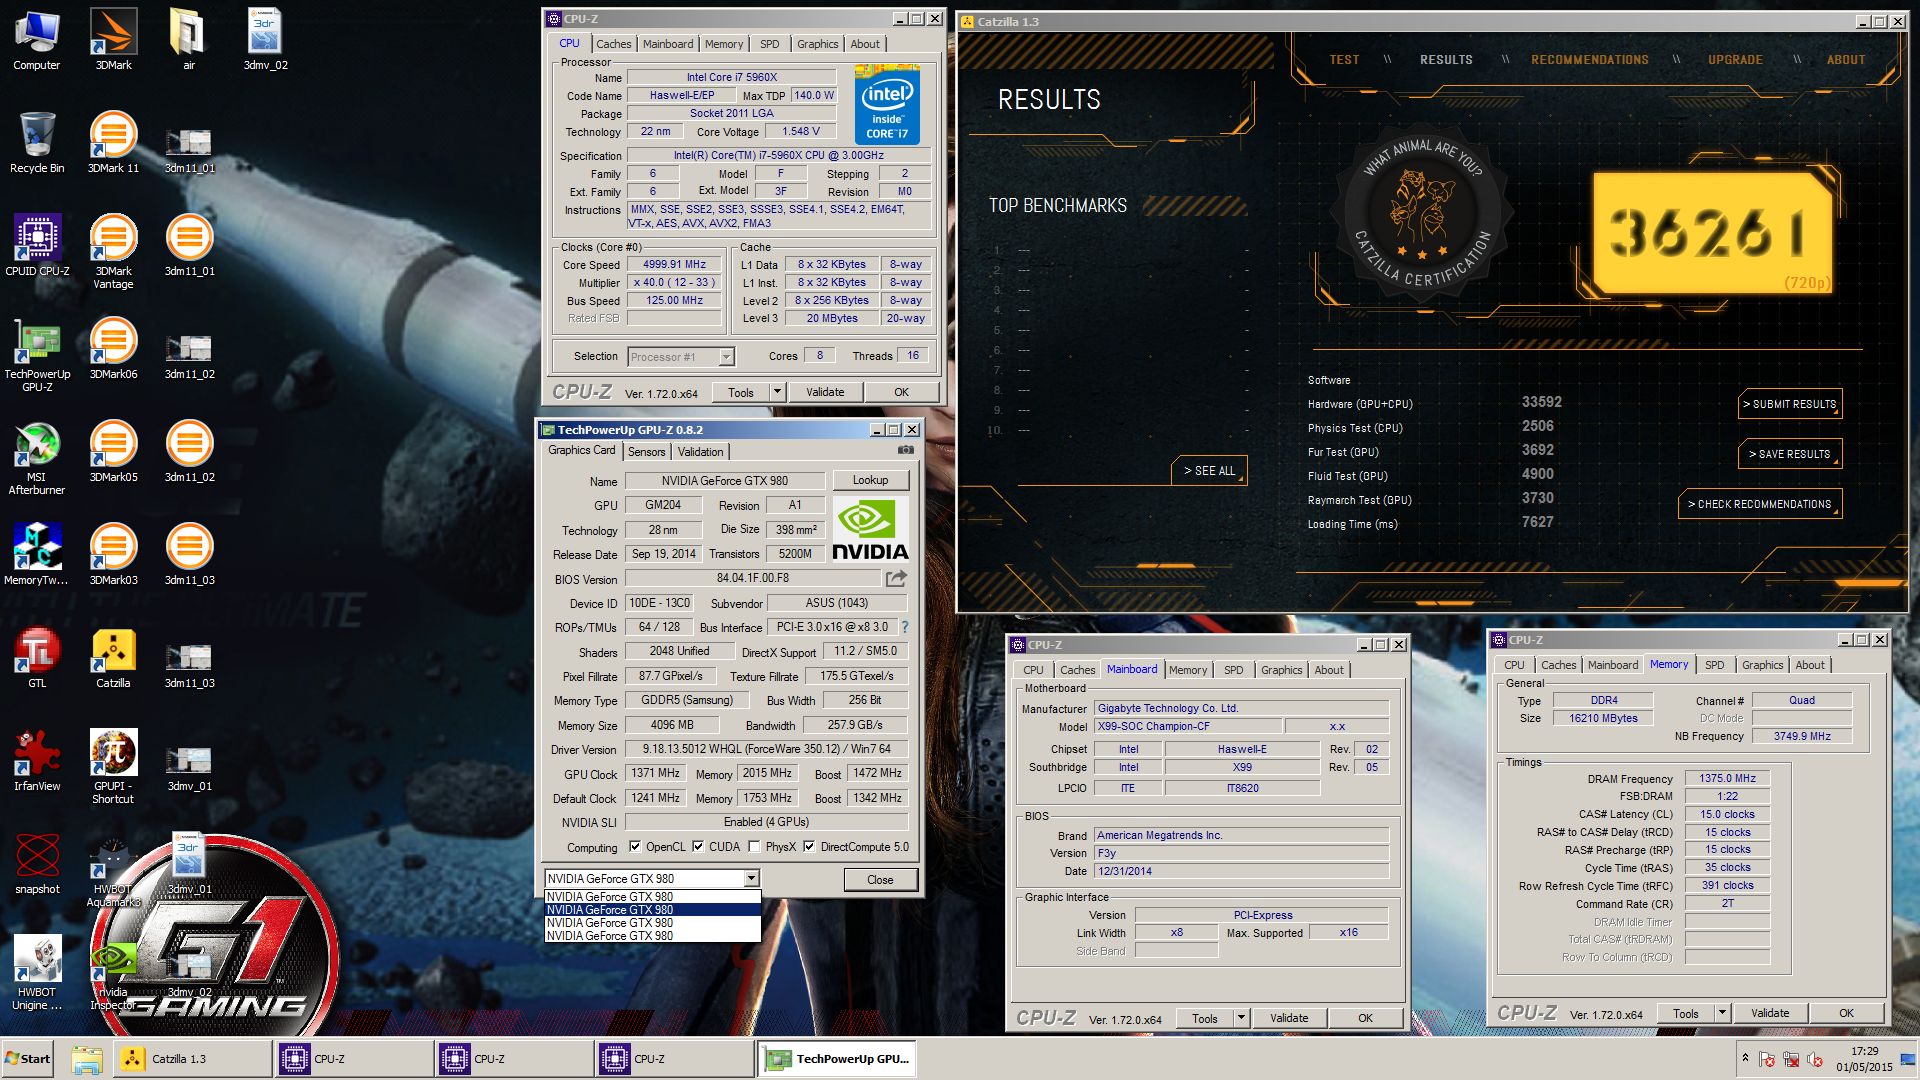Open the 3dmv_02 file at desktop top

pyautogui.click(x=265, y=40)
